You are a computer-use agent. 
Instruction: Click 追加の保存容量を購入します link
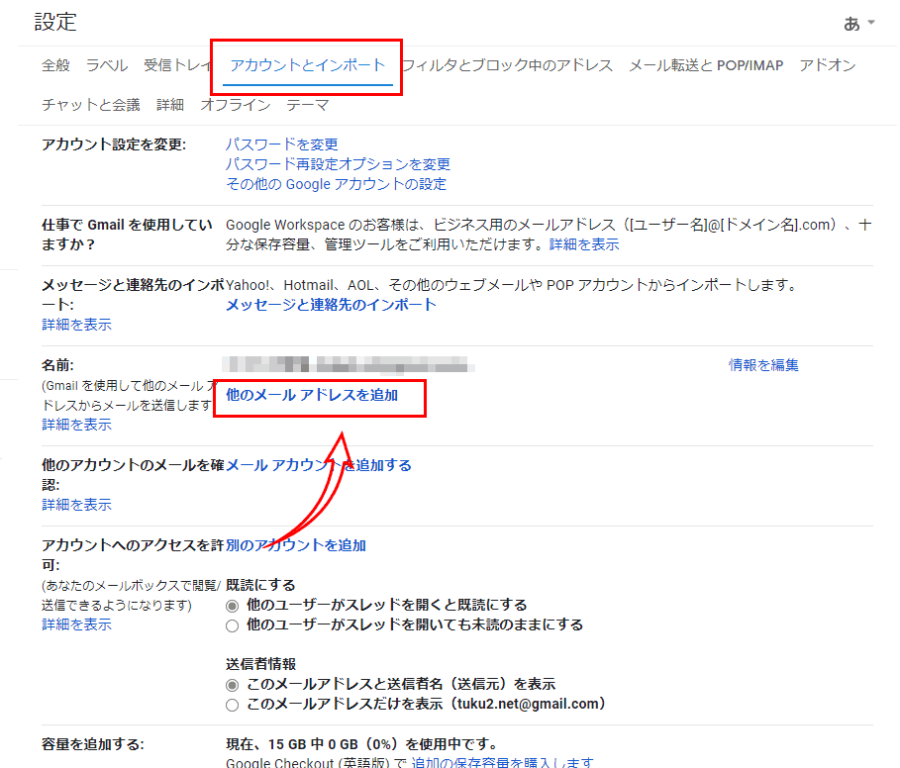click(502, 763)
